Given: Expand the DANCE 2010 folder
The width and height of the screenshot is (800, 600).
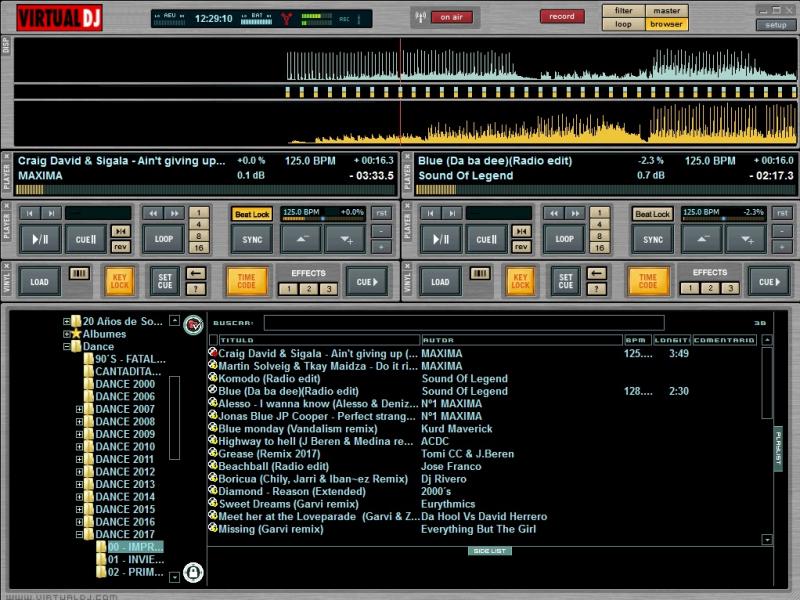Looking at the screenshot, I should tap(79, 447).
